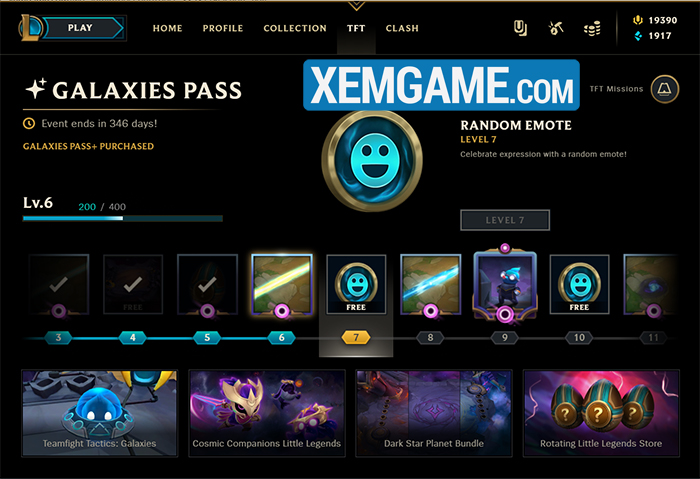Select the level 9 Little Legend reward

pos(505,281)
